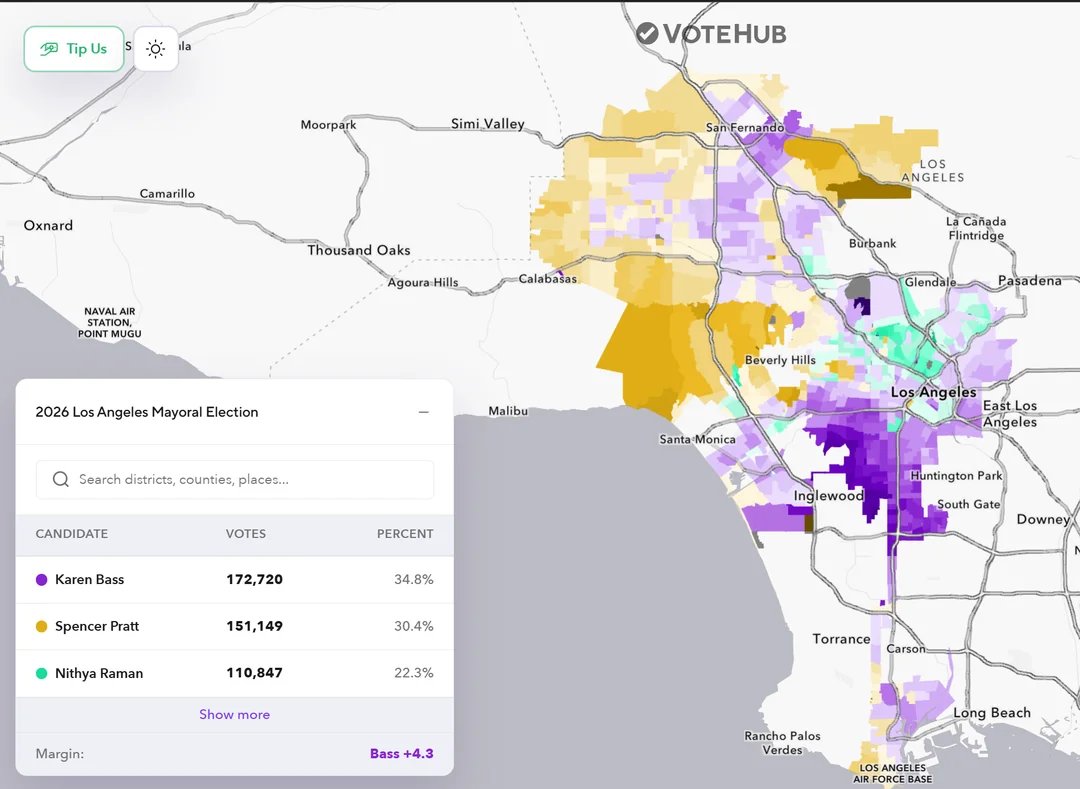Screen dimensions: 1080x789
Task: Click the Moorpark map label
Action: (x=329, y=125)
